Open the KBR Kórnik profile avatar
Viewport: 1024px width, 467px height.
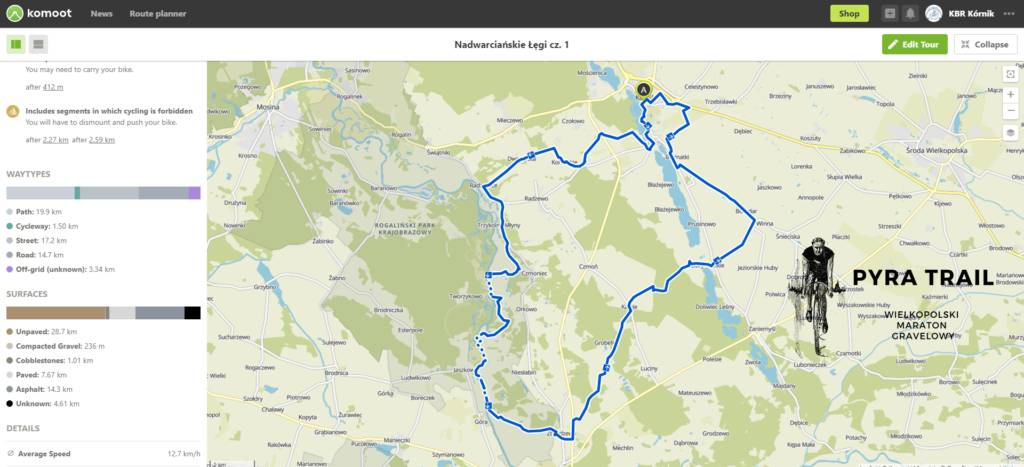point(934,14)
